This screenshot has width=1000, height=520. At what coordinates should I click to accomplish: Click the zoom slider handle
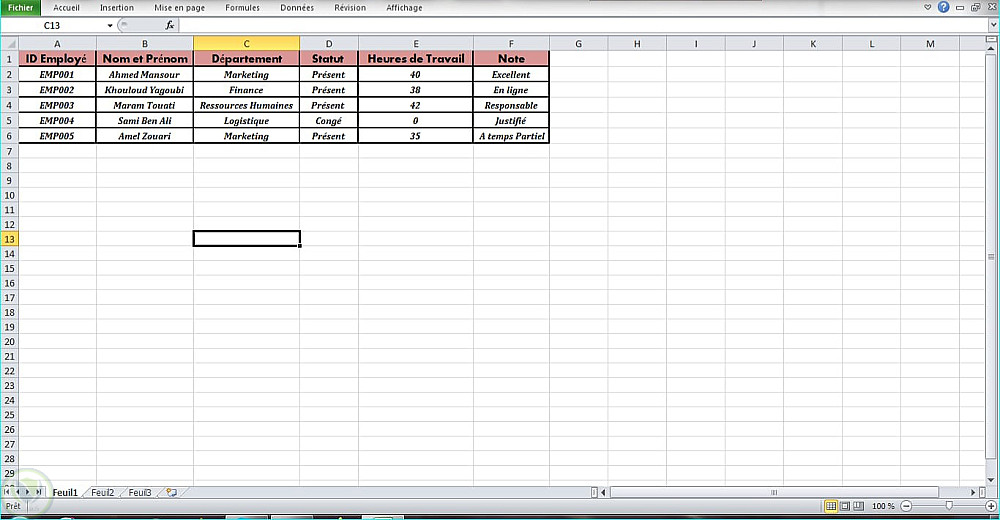point(949,506)
